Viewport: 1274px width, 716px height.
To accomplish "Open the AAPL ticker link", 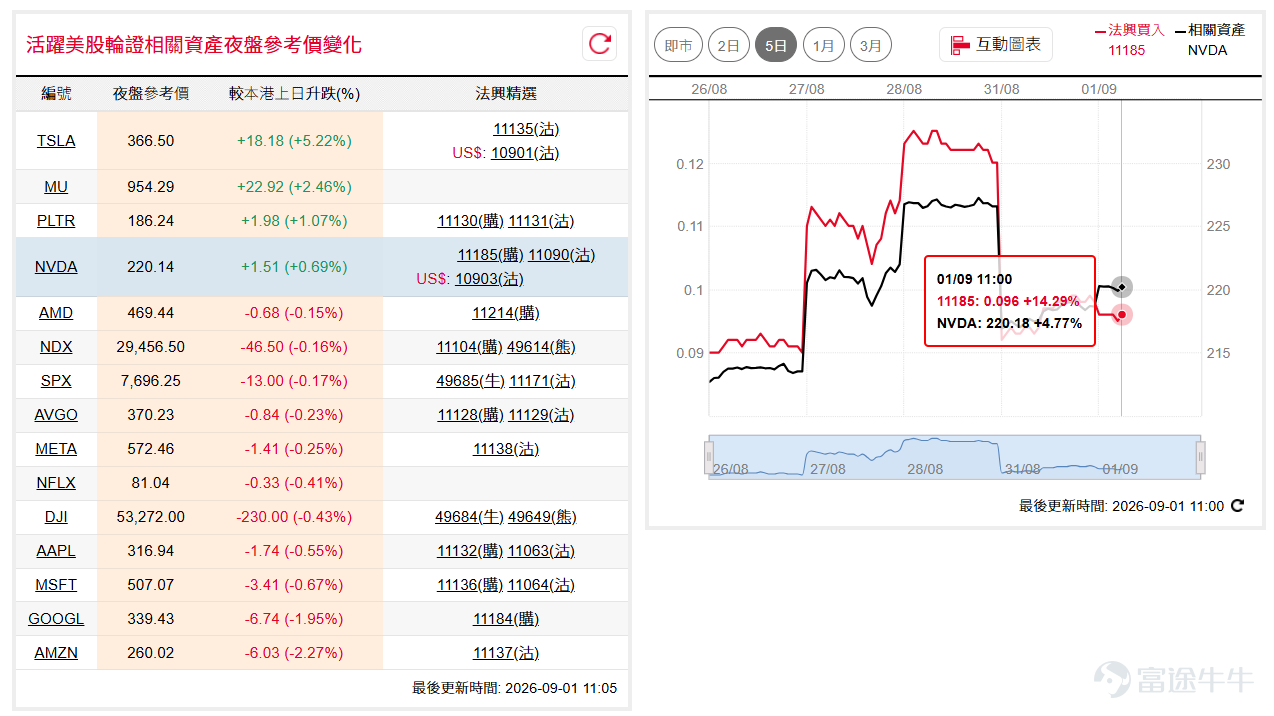I will coord(56,551).
